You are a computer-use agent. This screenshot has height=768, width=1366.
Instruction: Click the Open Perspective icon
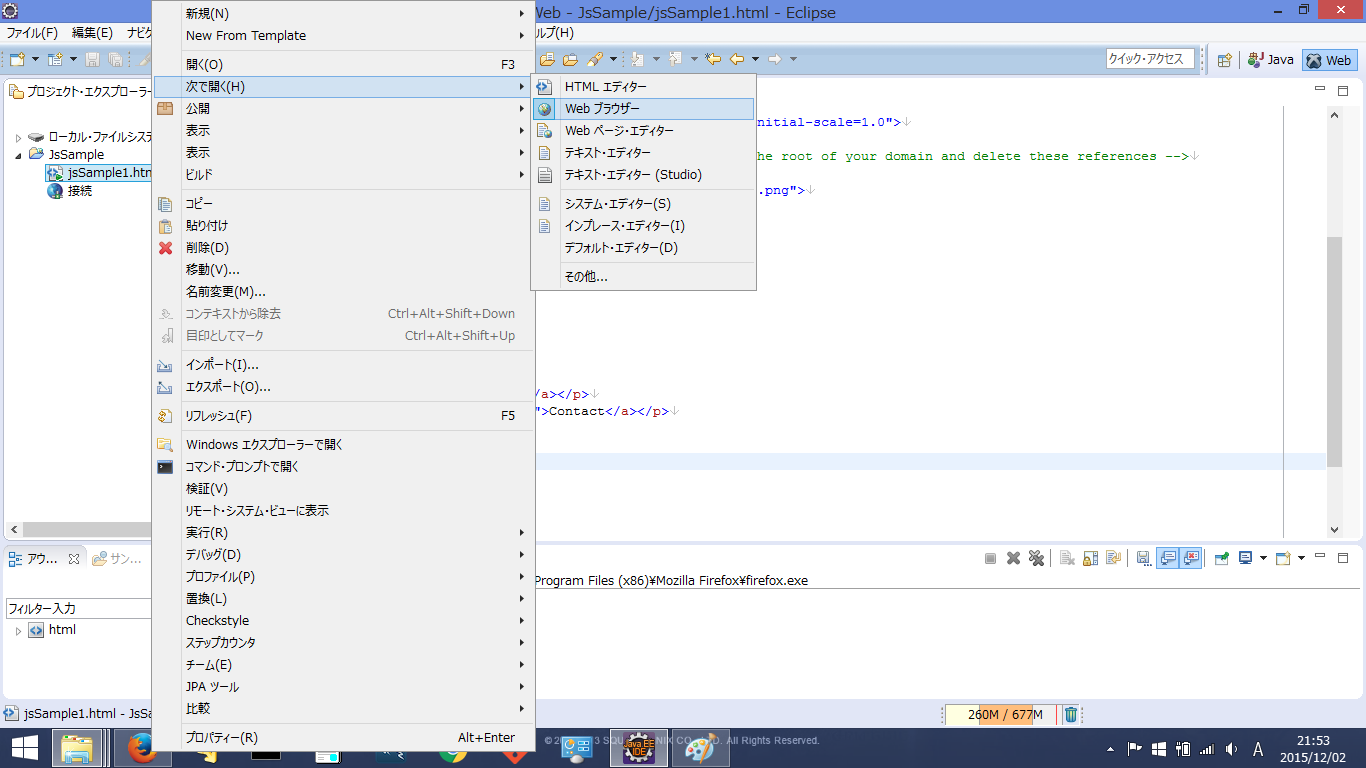1224,60
